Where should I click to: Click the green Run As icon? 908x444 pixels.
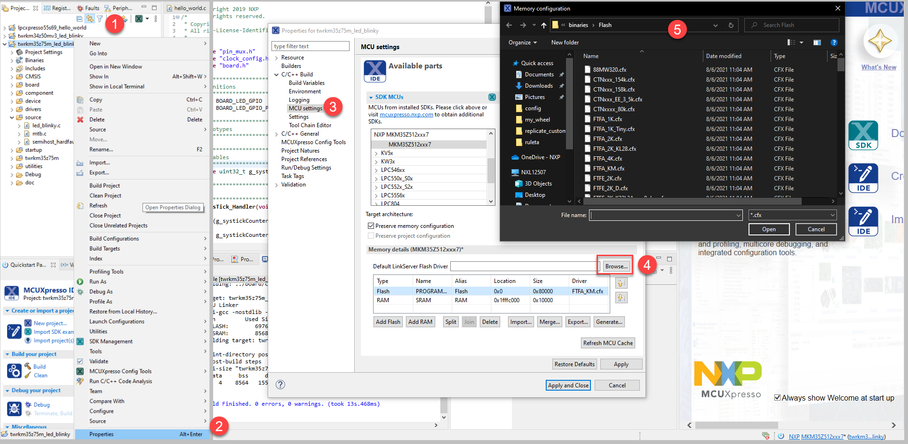click(80, 282)
